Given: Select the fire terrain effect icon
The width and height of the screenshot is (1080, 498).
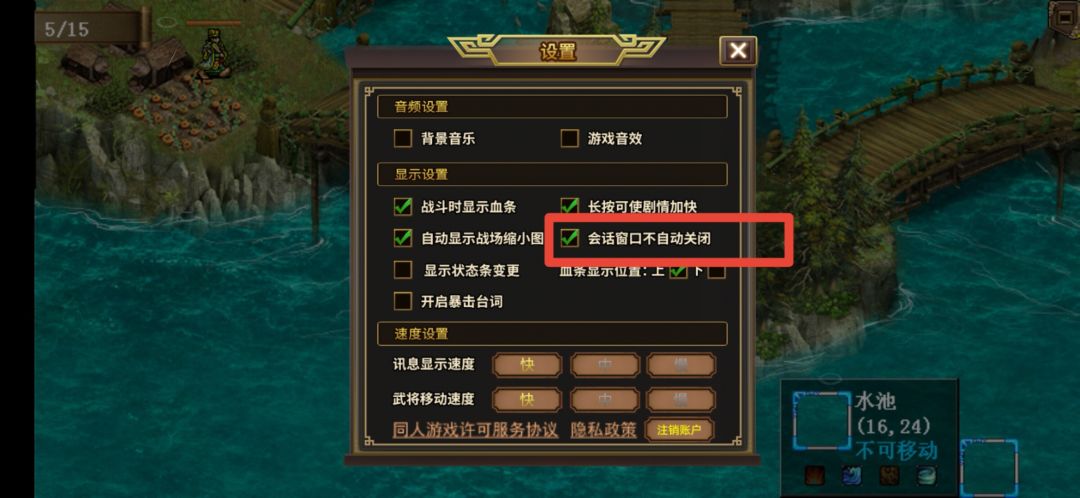Looking at the screenshot, I should [x=814, y=475].
